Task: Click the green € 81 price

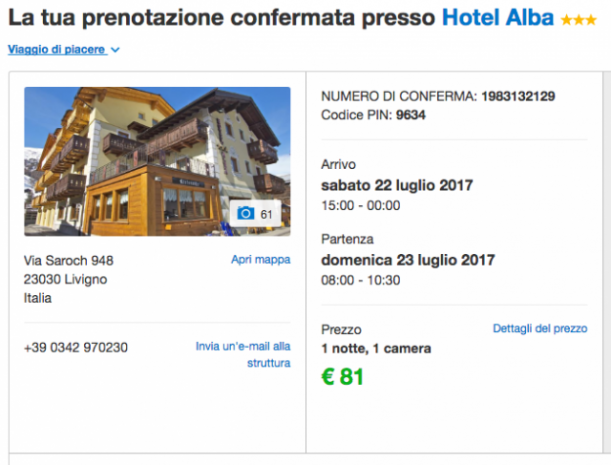Action: pos(343,377)
